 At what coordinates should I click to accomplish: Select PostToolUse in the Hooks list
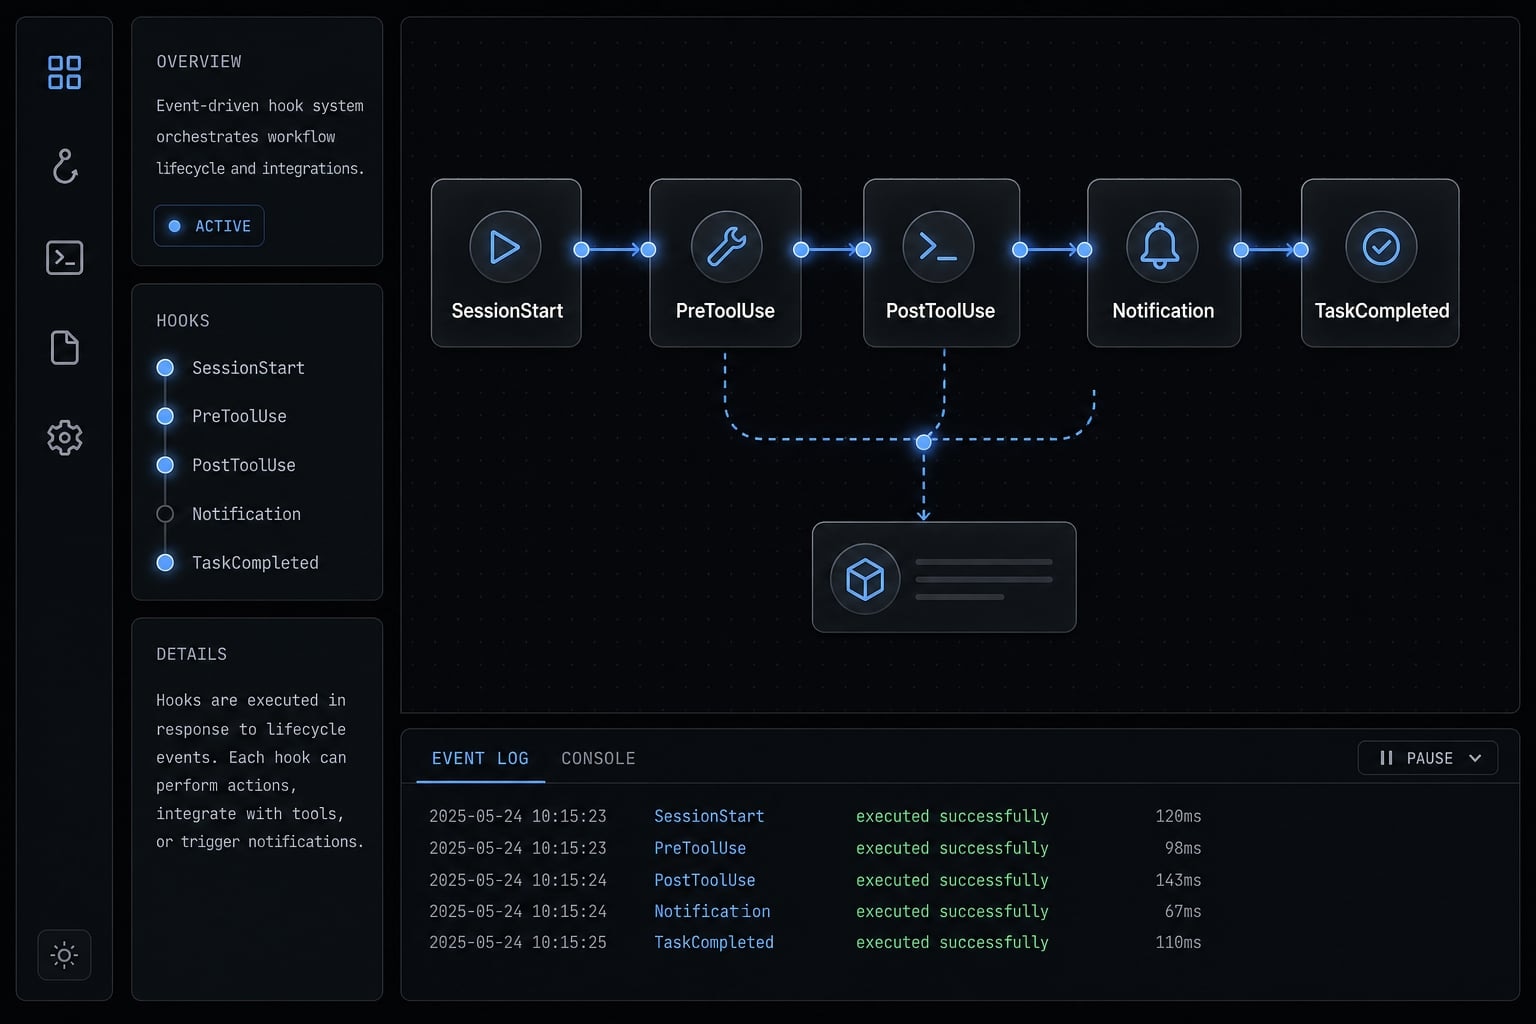244,465
